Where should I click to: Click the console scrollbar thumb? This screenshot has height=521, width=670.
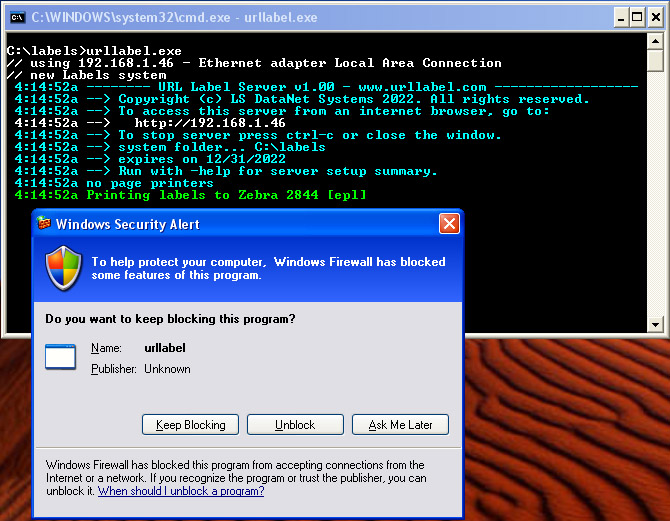tap(655, 61)
